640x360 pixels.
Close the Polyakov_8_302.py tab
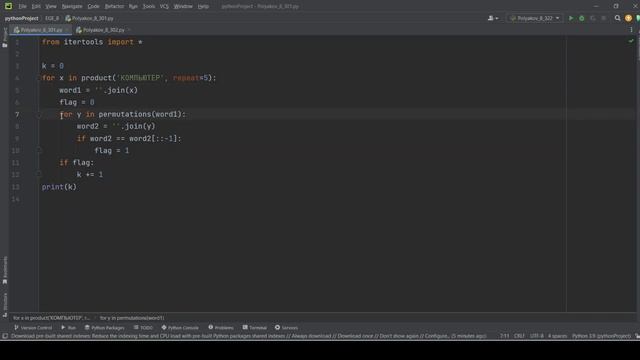(129, 30)
